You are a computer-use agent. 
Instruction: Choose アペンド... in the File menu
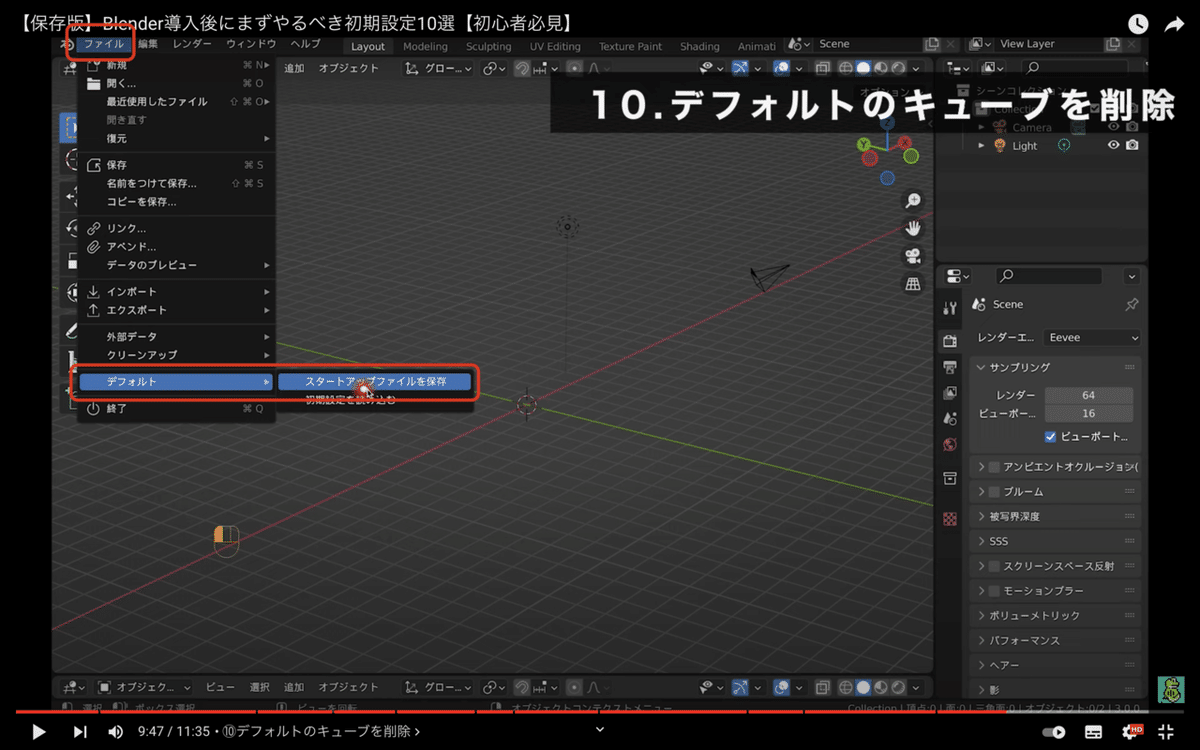click(x=175, y=246)
